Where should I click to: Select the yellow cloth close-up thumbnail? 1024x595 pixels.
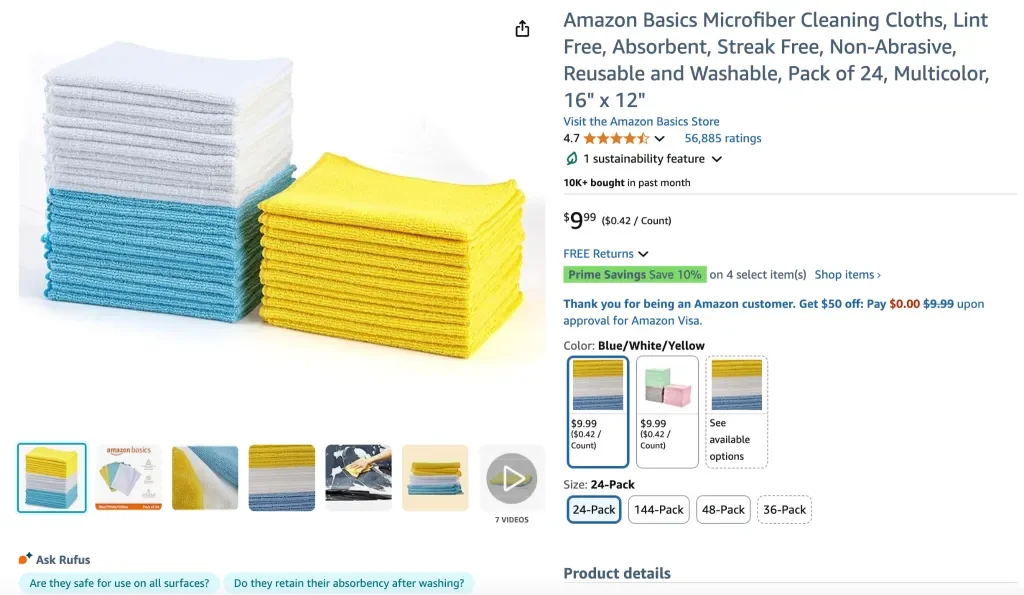[205, 478]
